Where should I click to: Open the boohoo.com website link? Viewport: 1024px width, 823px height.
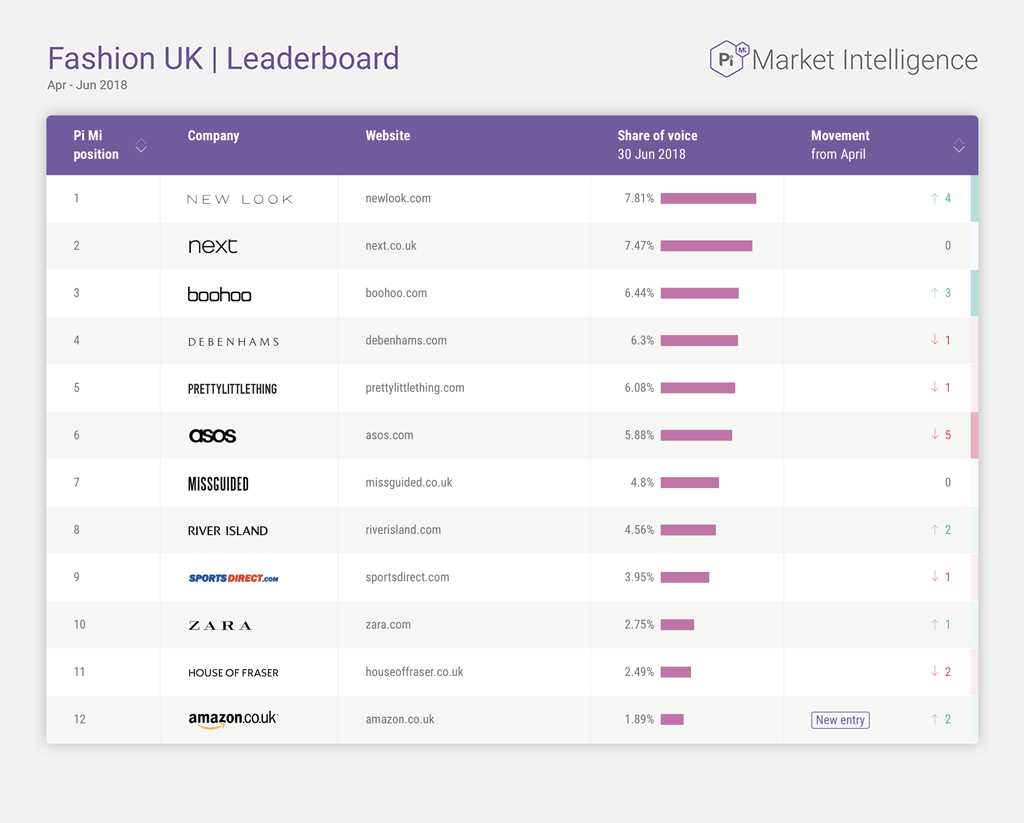click(396, 293)
